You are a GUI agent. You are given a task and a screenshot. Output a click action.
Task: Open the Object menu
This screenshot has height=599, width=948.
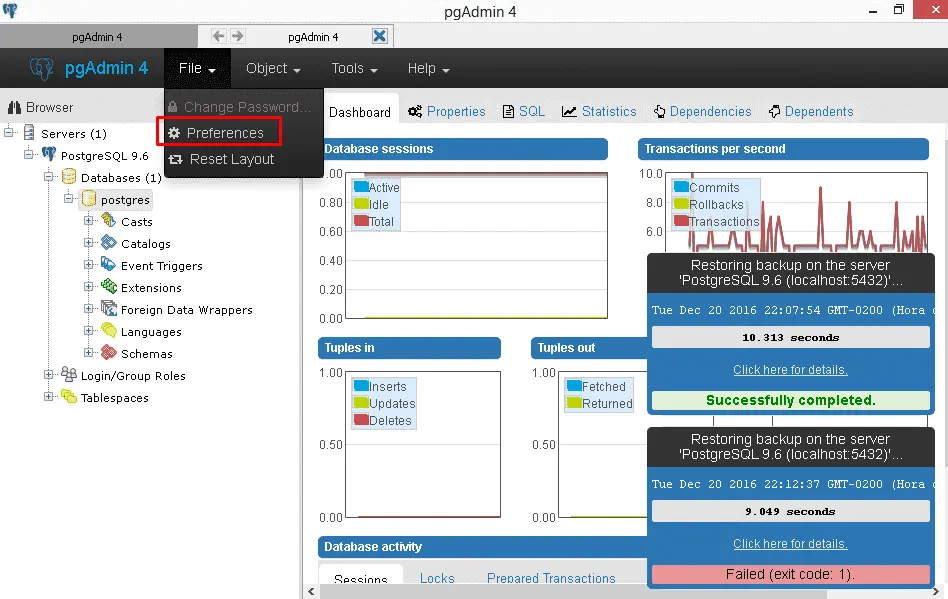(x=273, y=68)
